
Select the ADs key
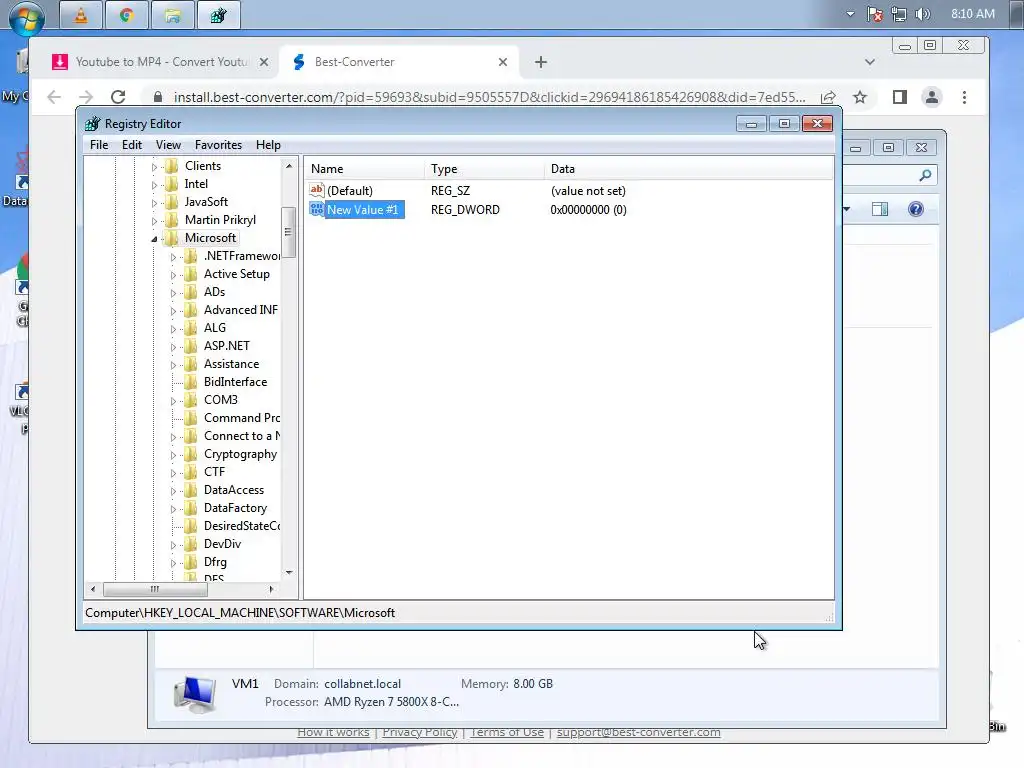click(x=214, y=292)
